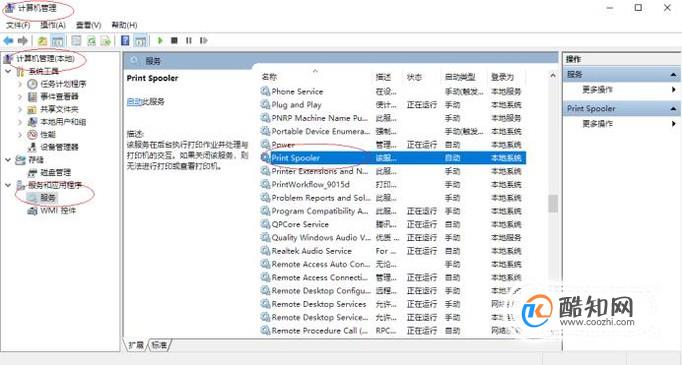
Task: Collapse the 服务和应用程序 tree node
Action: coord(8,185)
